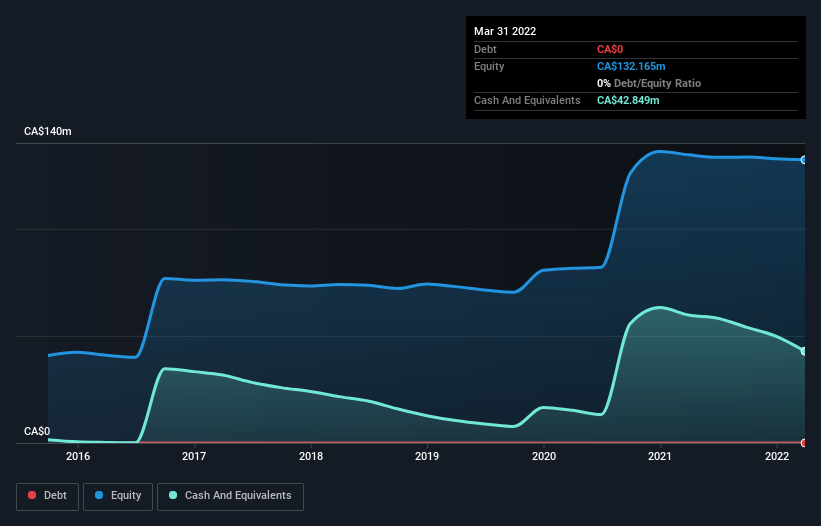
Task: Click the Equity label in the tooltip
Action: coord(489,66)
